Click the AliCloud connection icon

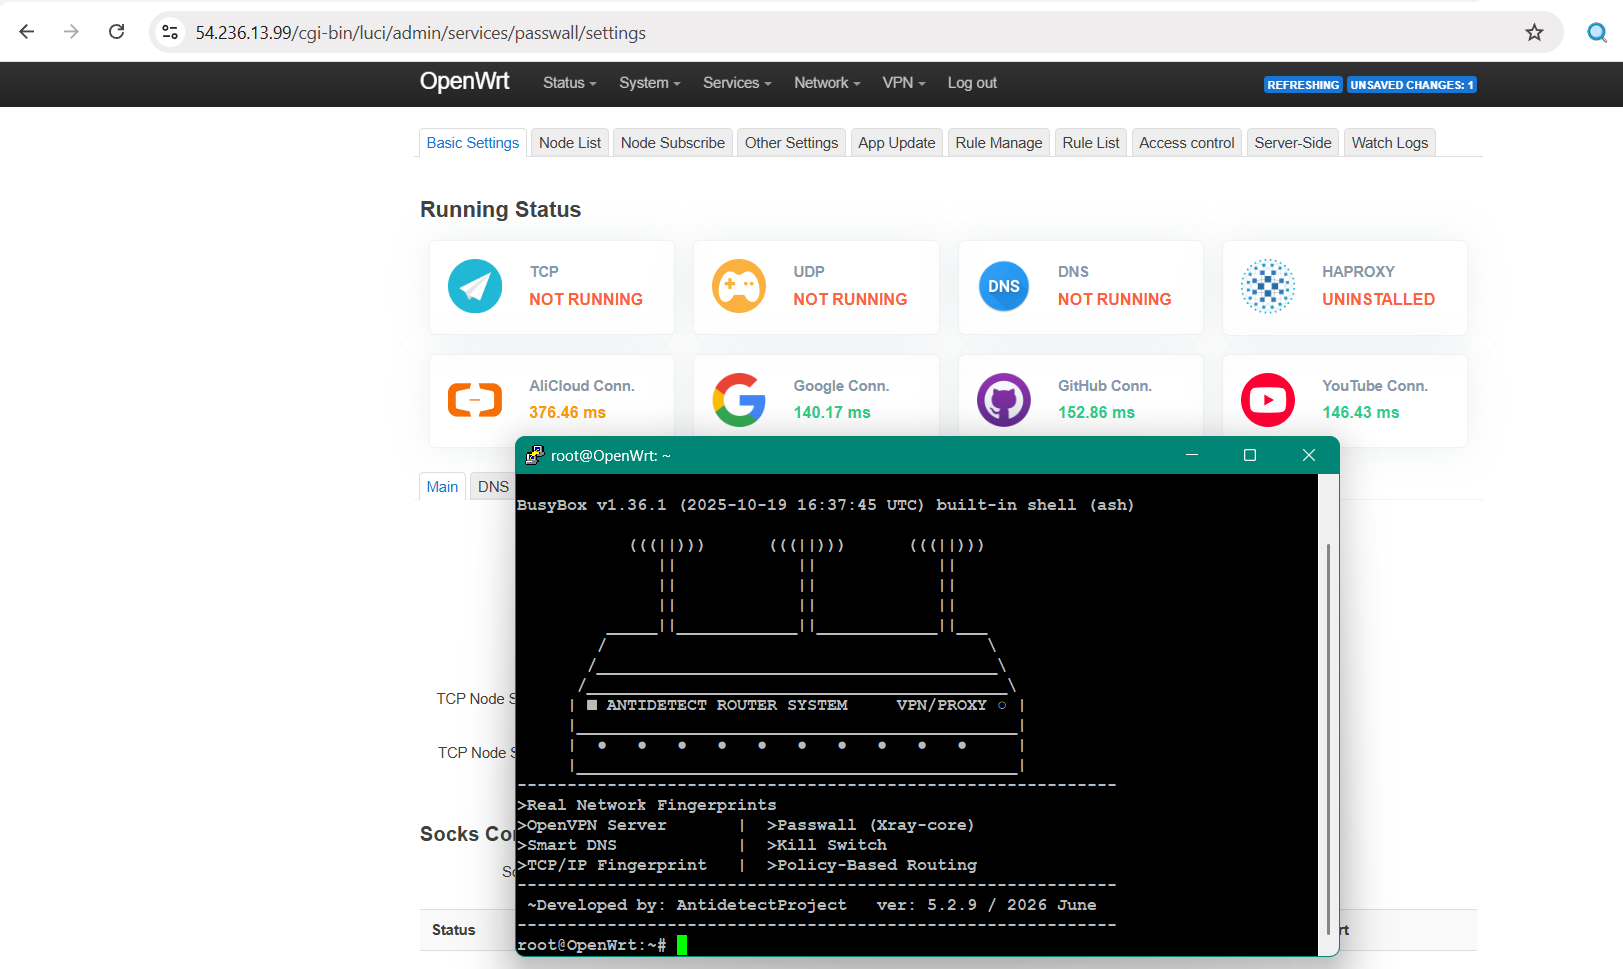(475, 400)
